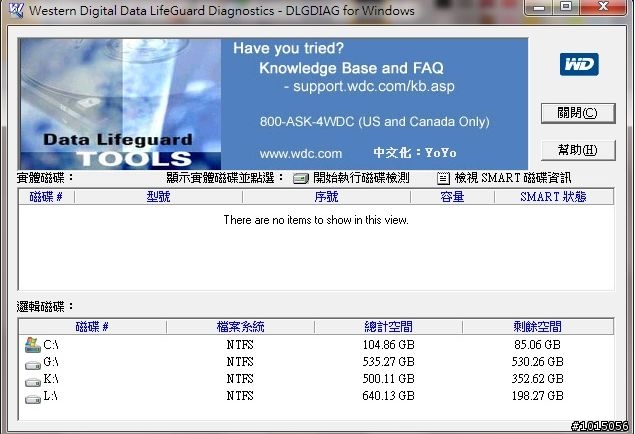635x434 pixels.
Task: Click the www.wdc.com text
Action: point(301,154)
